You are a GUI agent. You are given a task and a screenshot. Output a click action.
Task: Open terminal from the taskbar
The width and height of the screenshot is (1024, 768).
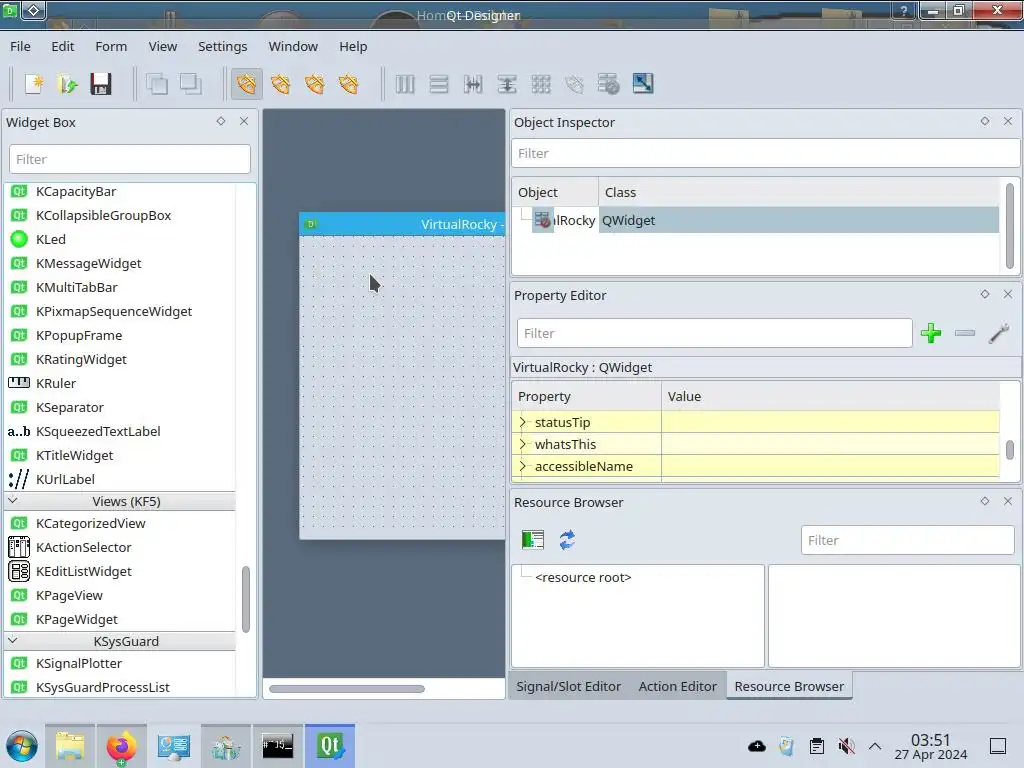(278, 746)
